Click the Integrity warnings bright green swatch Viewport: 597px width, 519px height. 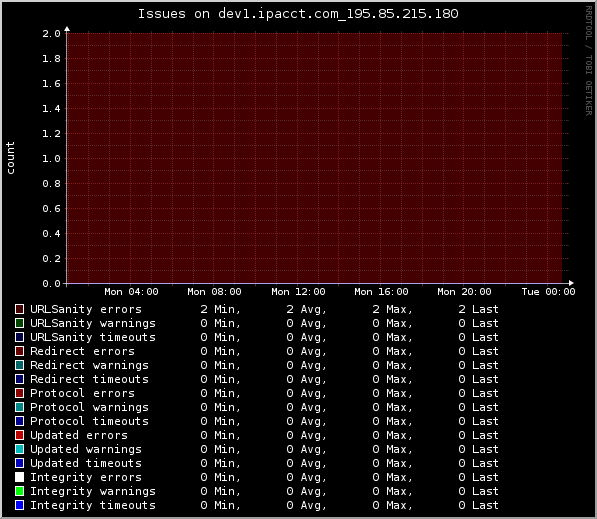tap(19, 491)
